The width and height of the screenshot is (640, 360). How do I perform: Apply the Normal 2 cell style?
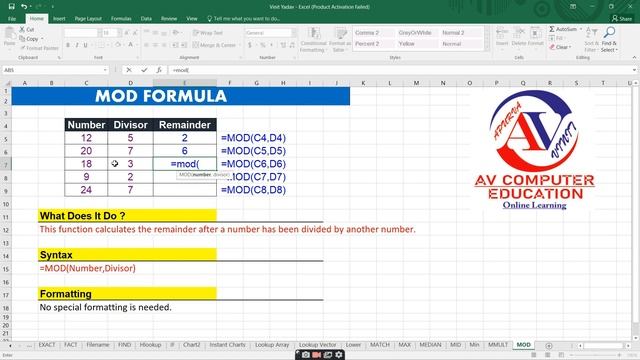(x=460, y=33)
